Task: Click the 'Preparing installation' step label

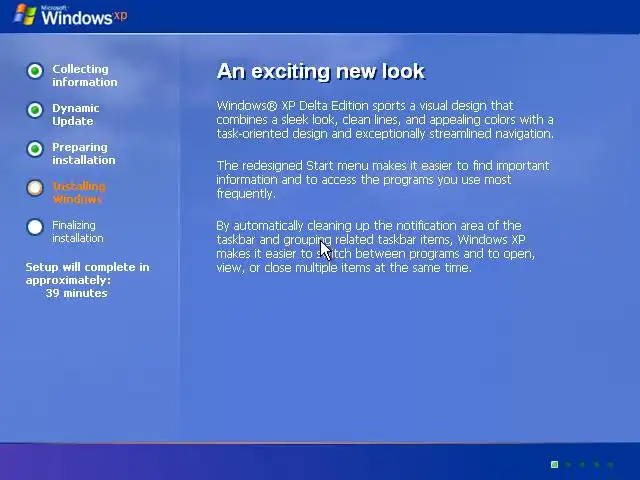Action: (84, 153)
